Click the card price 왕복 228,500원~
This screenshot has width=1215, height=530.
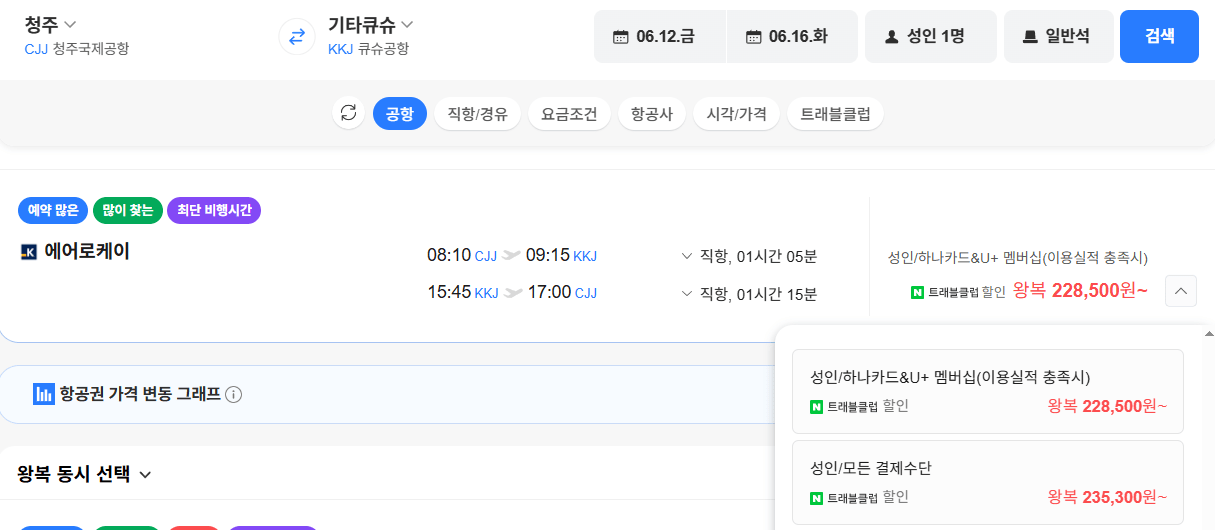click(1080, 291)
